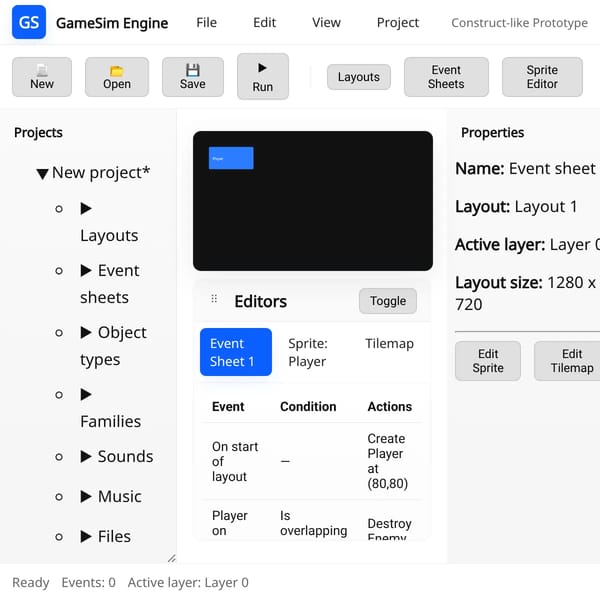Select the blue Player sprite on canvas
The height and width of the screenshot is (600, 600).
coord(231,158)
